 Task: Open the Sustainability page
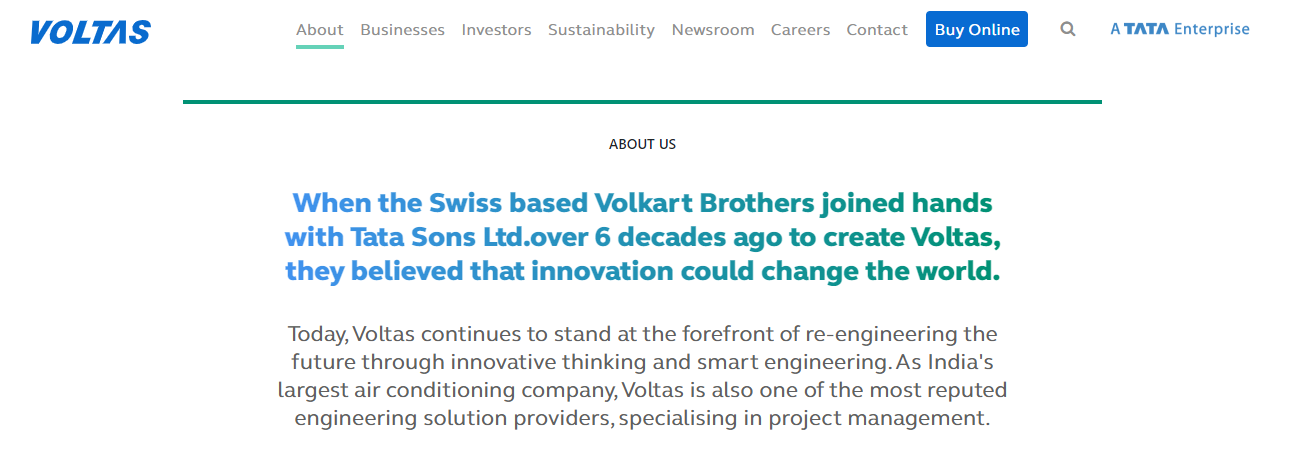[x=601, y=30]
